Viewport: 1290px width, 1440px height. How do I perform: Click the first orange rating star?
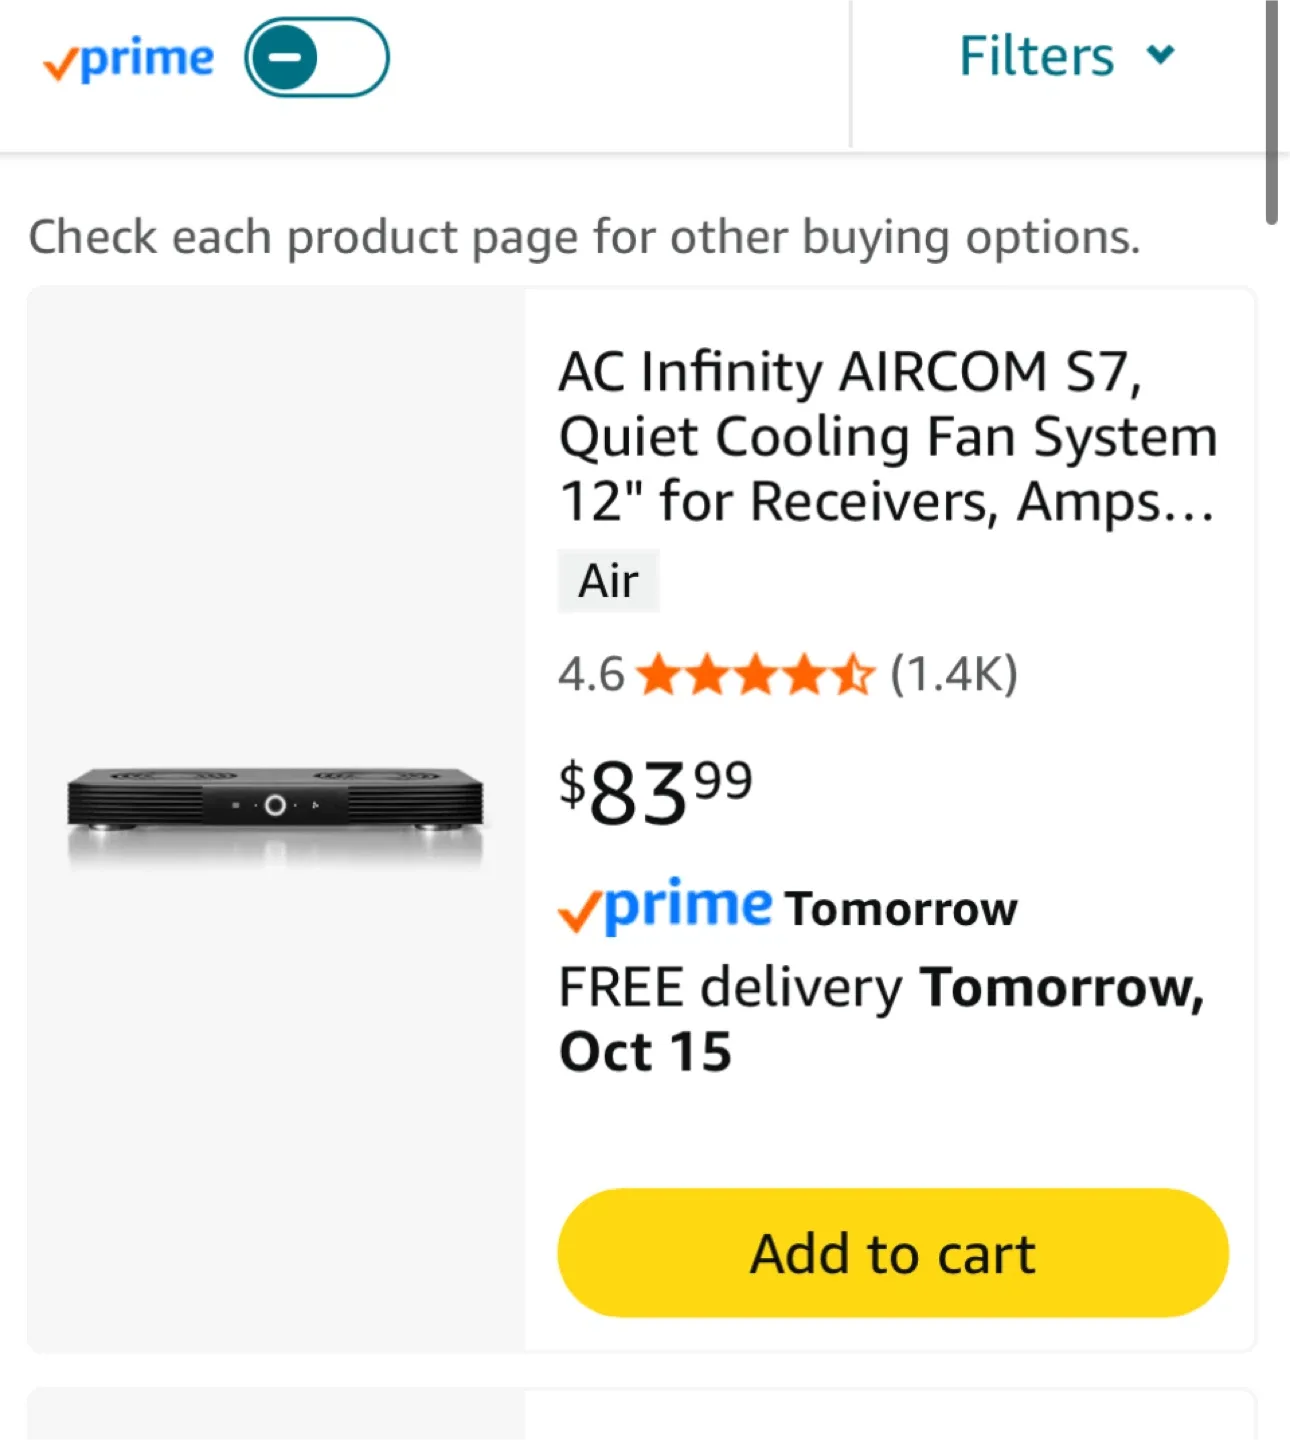[659, 674]
